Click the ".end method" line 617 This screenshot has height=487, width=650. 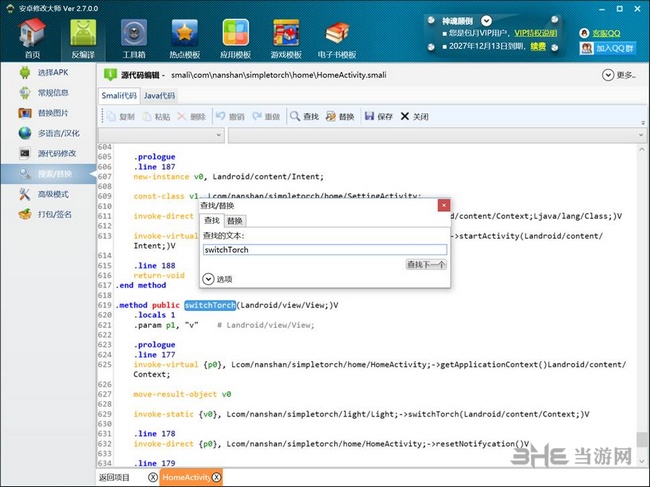click(141, 285)
